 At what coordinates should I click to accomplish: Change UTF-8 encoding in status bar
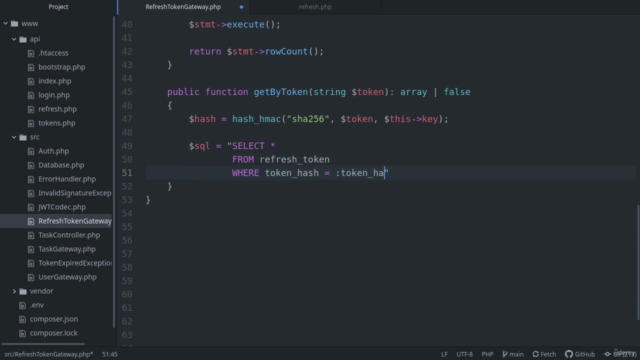464,354
